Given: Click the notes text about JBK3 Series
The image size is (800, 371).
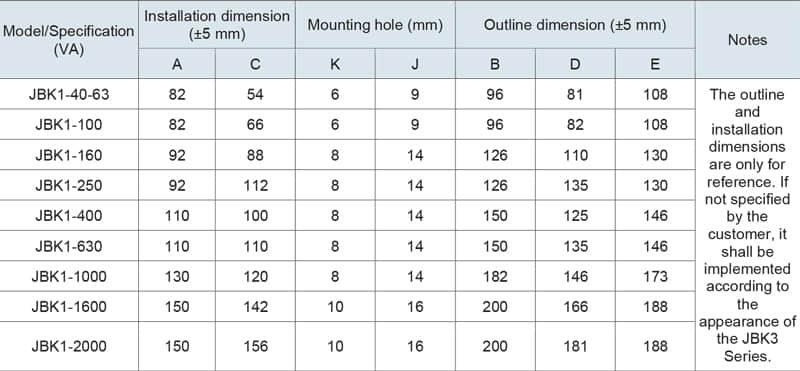Looking at the screenshot, I should click(x=747, y=225).
